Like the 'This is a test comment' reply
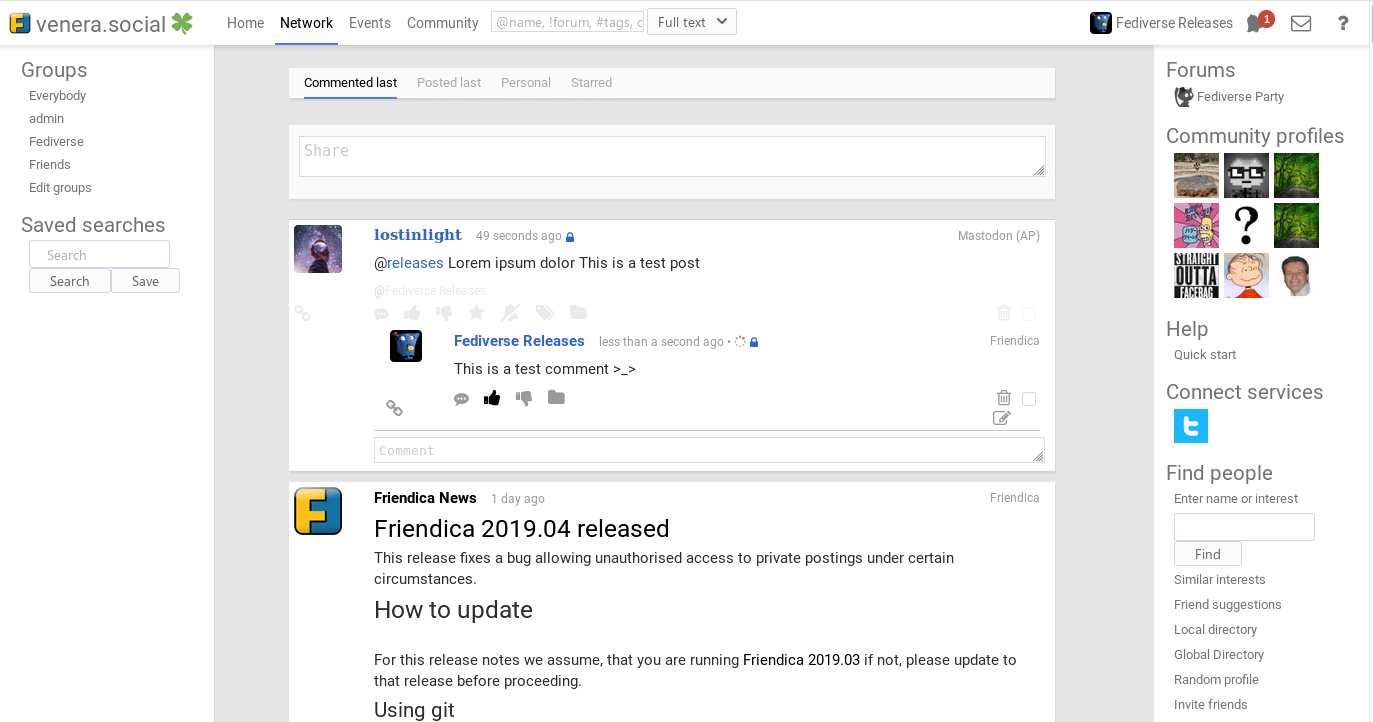1373x722 pixels. tap(492, 398)
